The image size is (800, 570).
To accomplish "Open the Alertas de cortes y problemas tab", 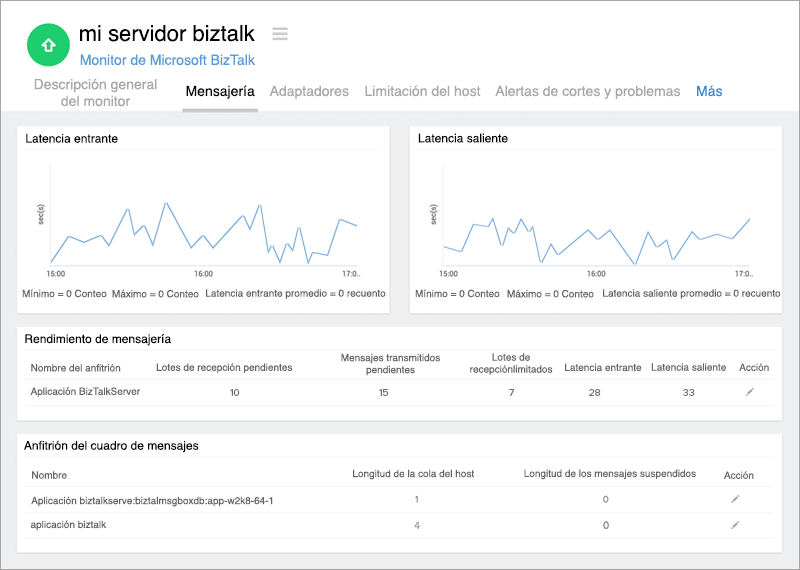I will [588, 91].
